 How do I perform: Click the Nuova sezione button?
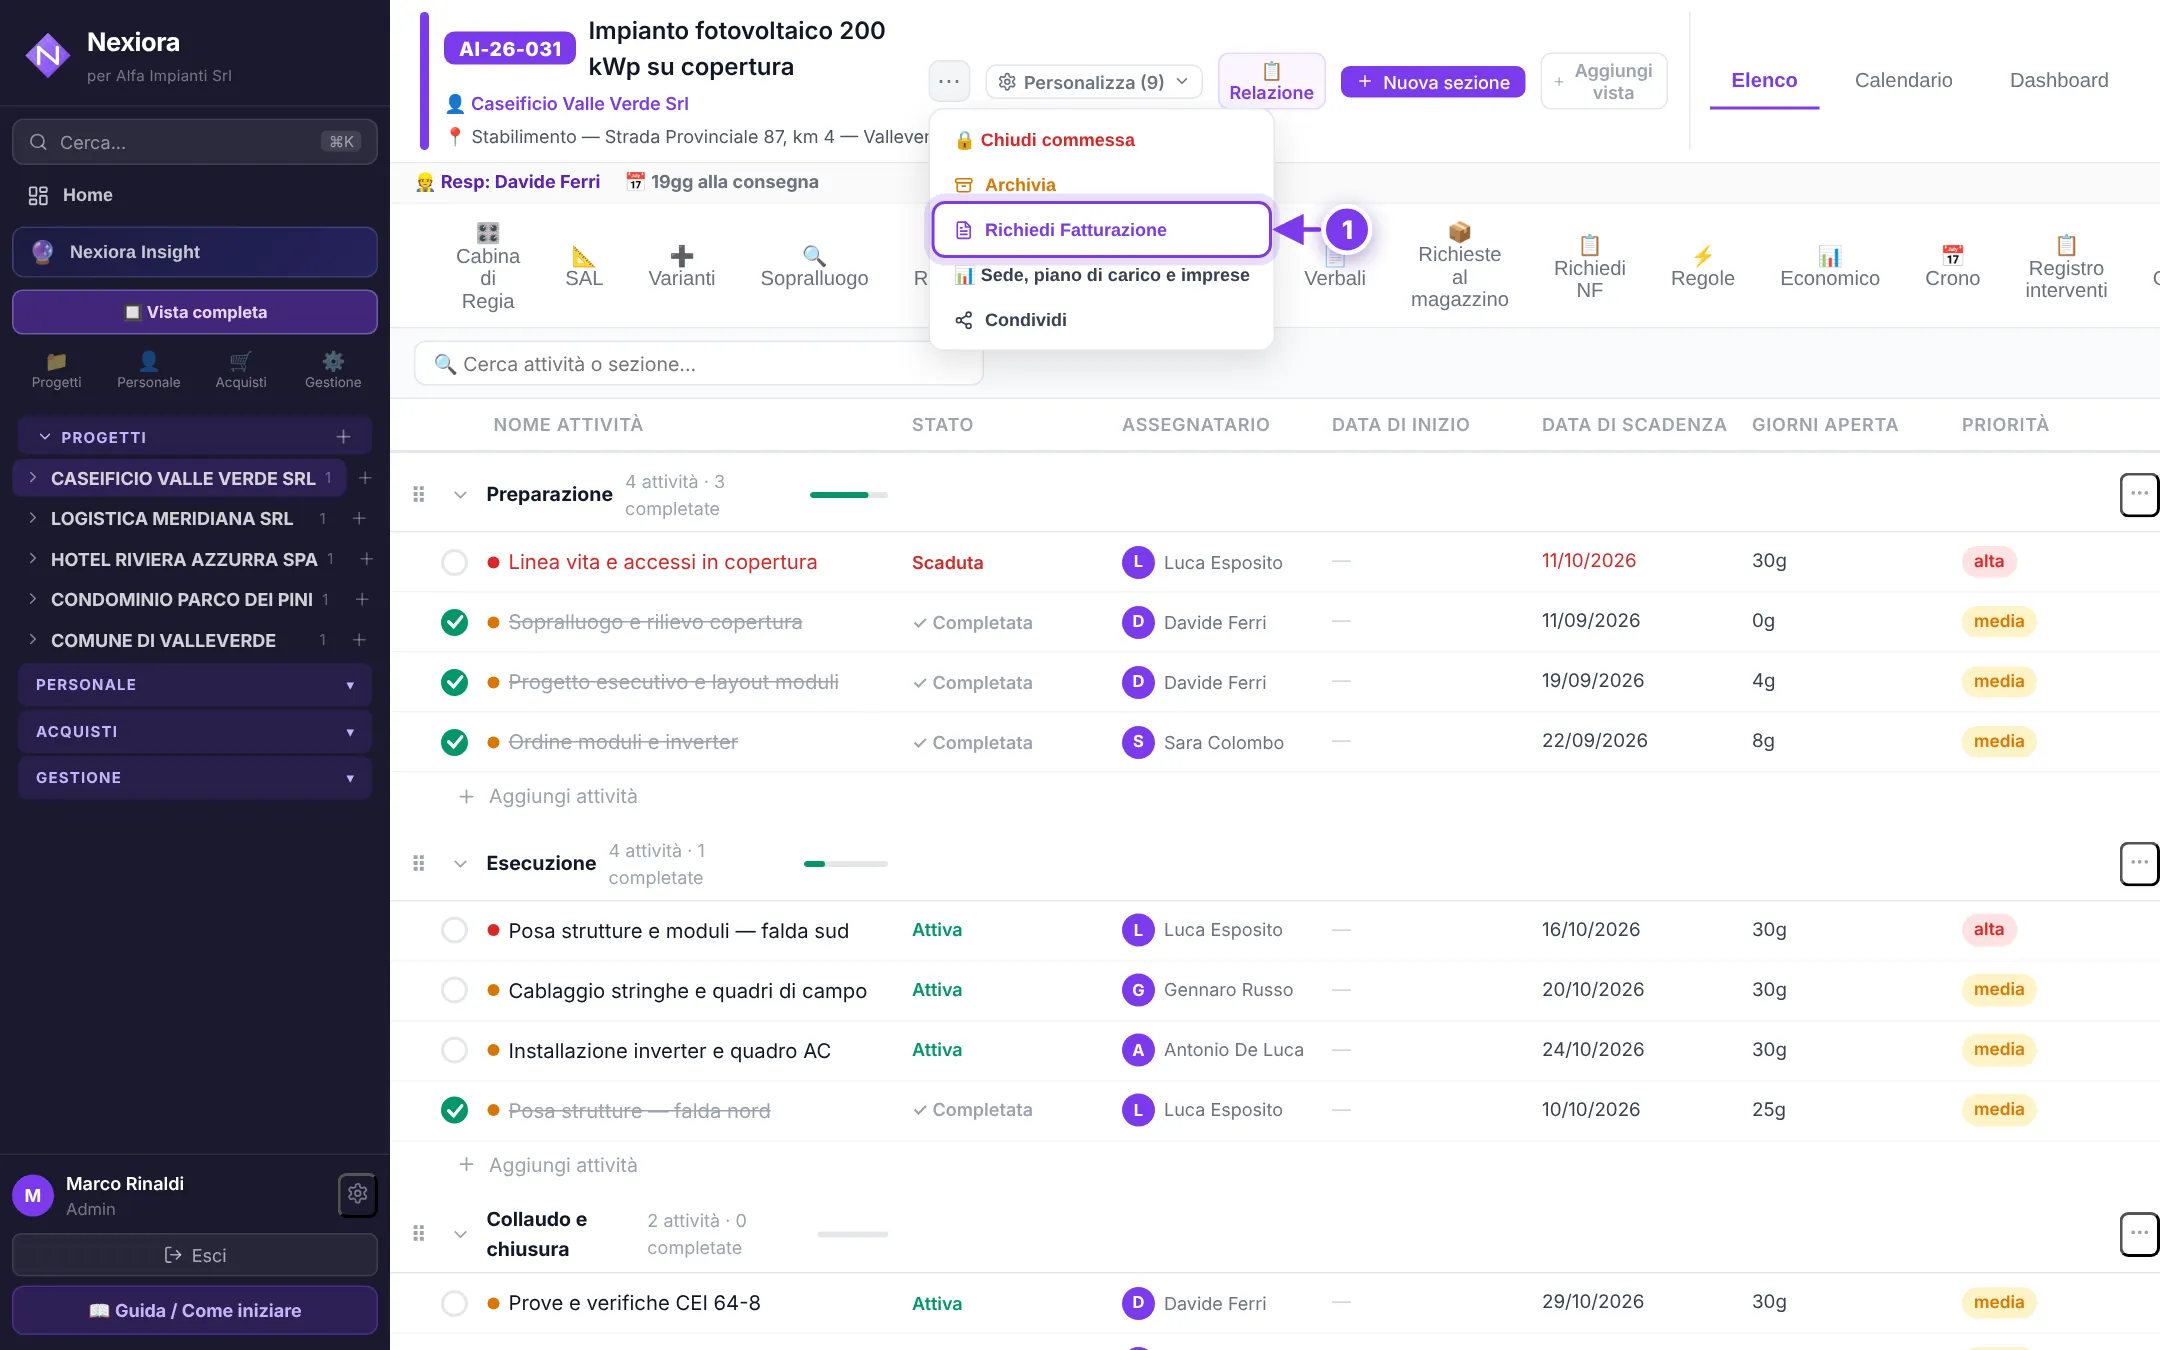coord(1433,82)
